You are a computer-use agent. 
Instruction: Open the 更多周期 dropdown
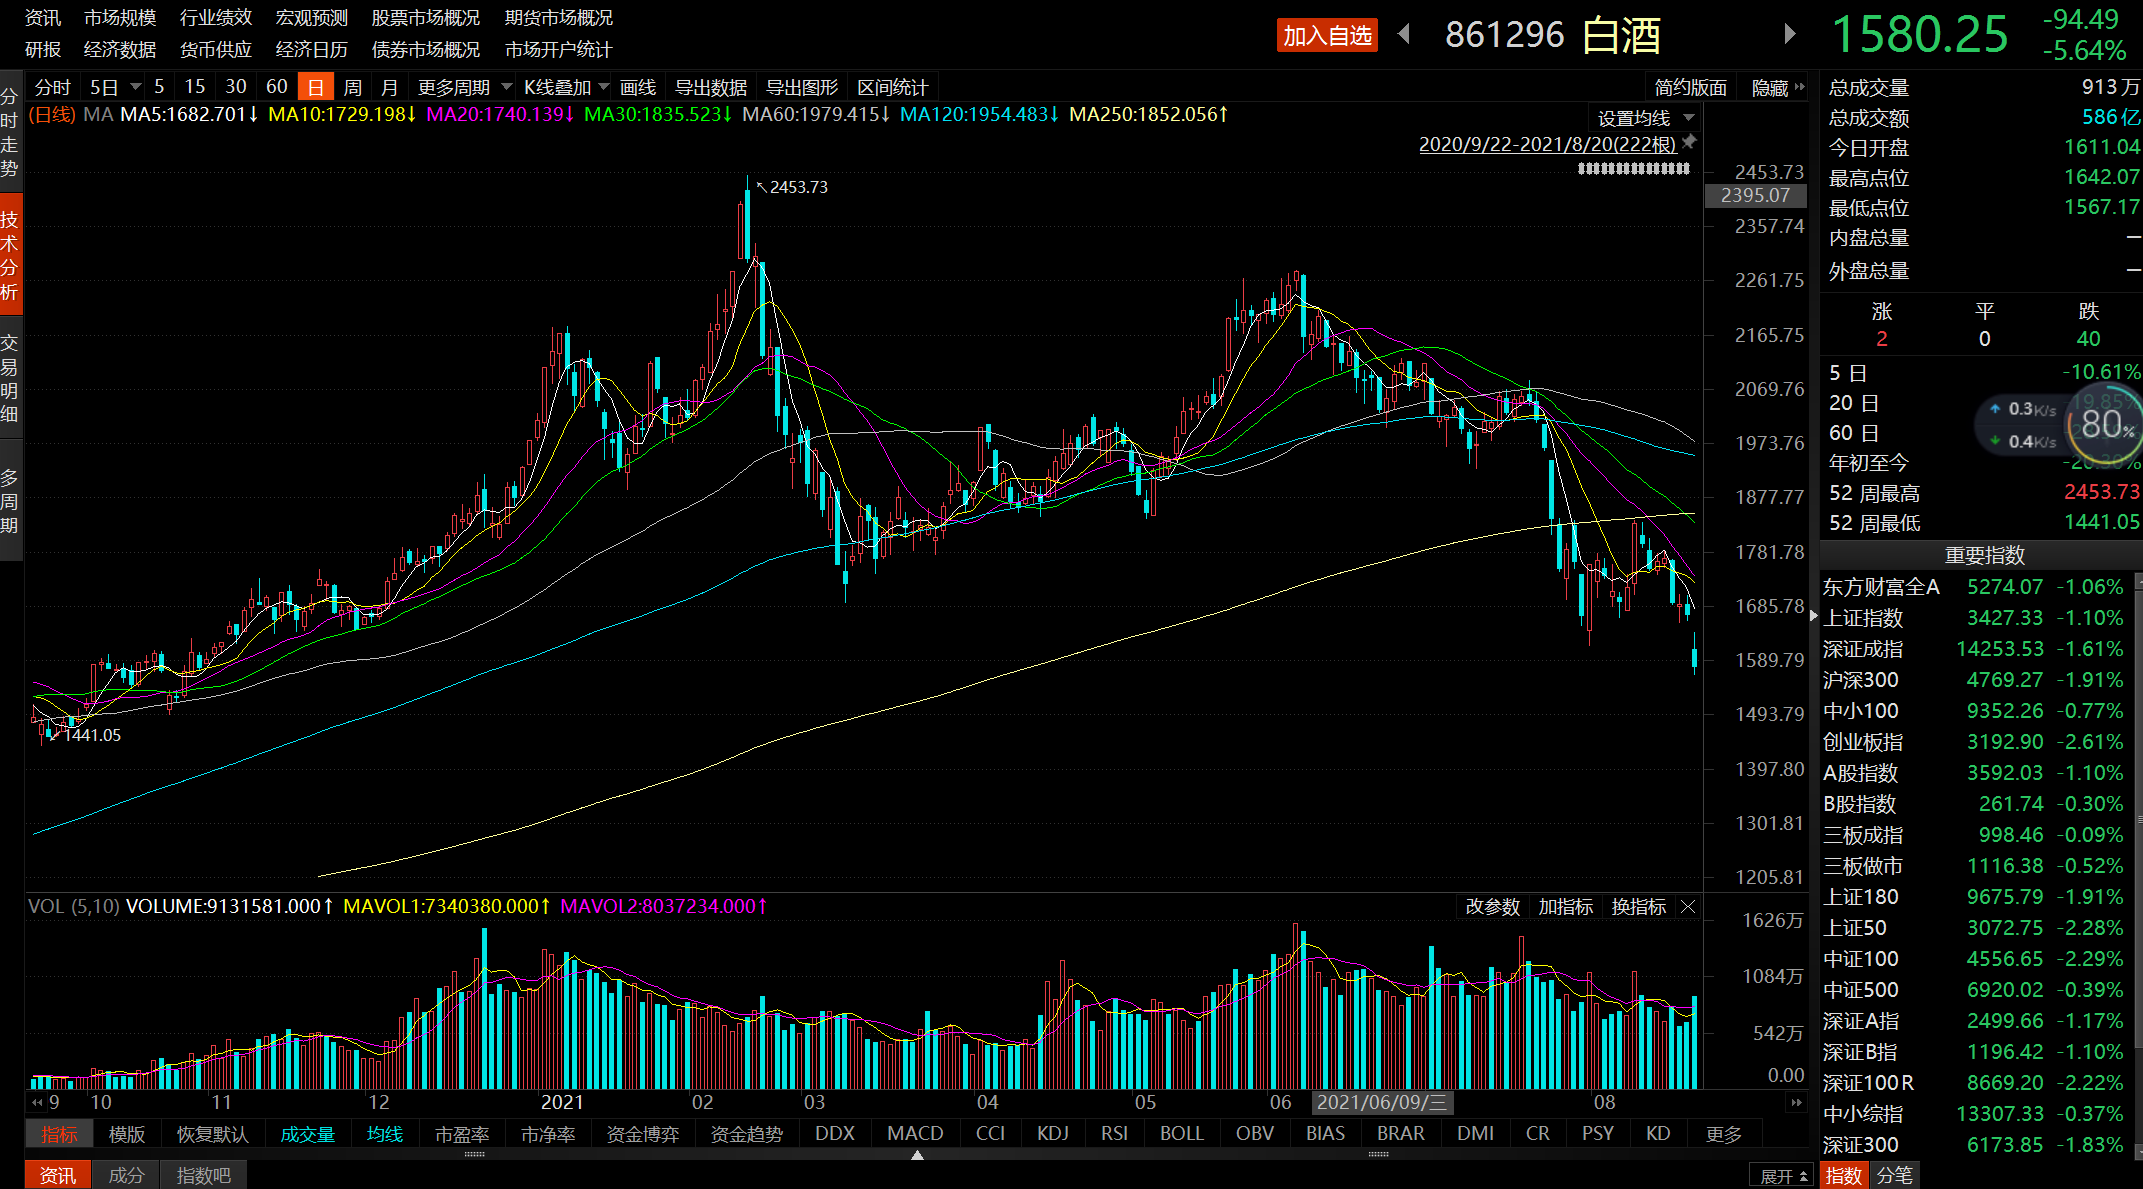pos(455,86)
